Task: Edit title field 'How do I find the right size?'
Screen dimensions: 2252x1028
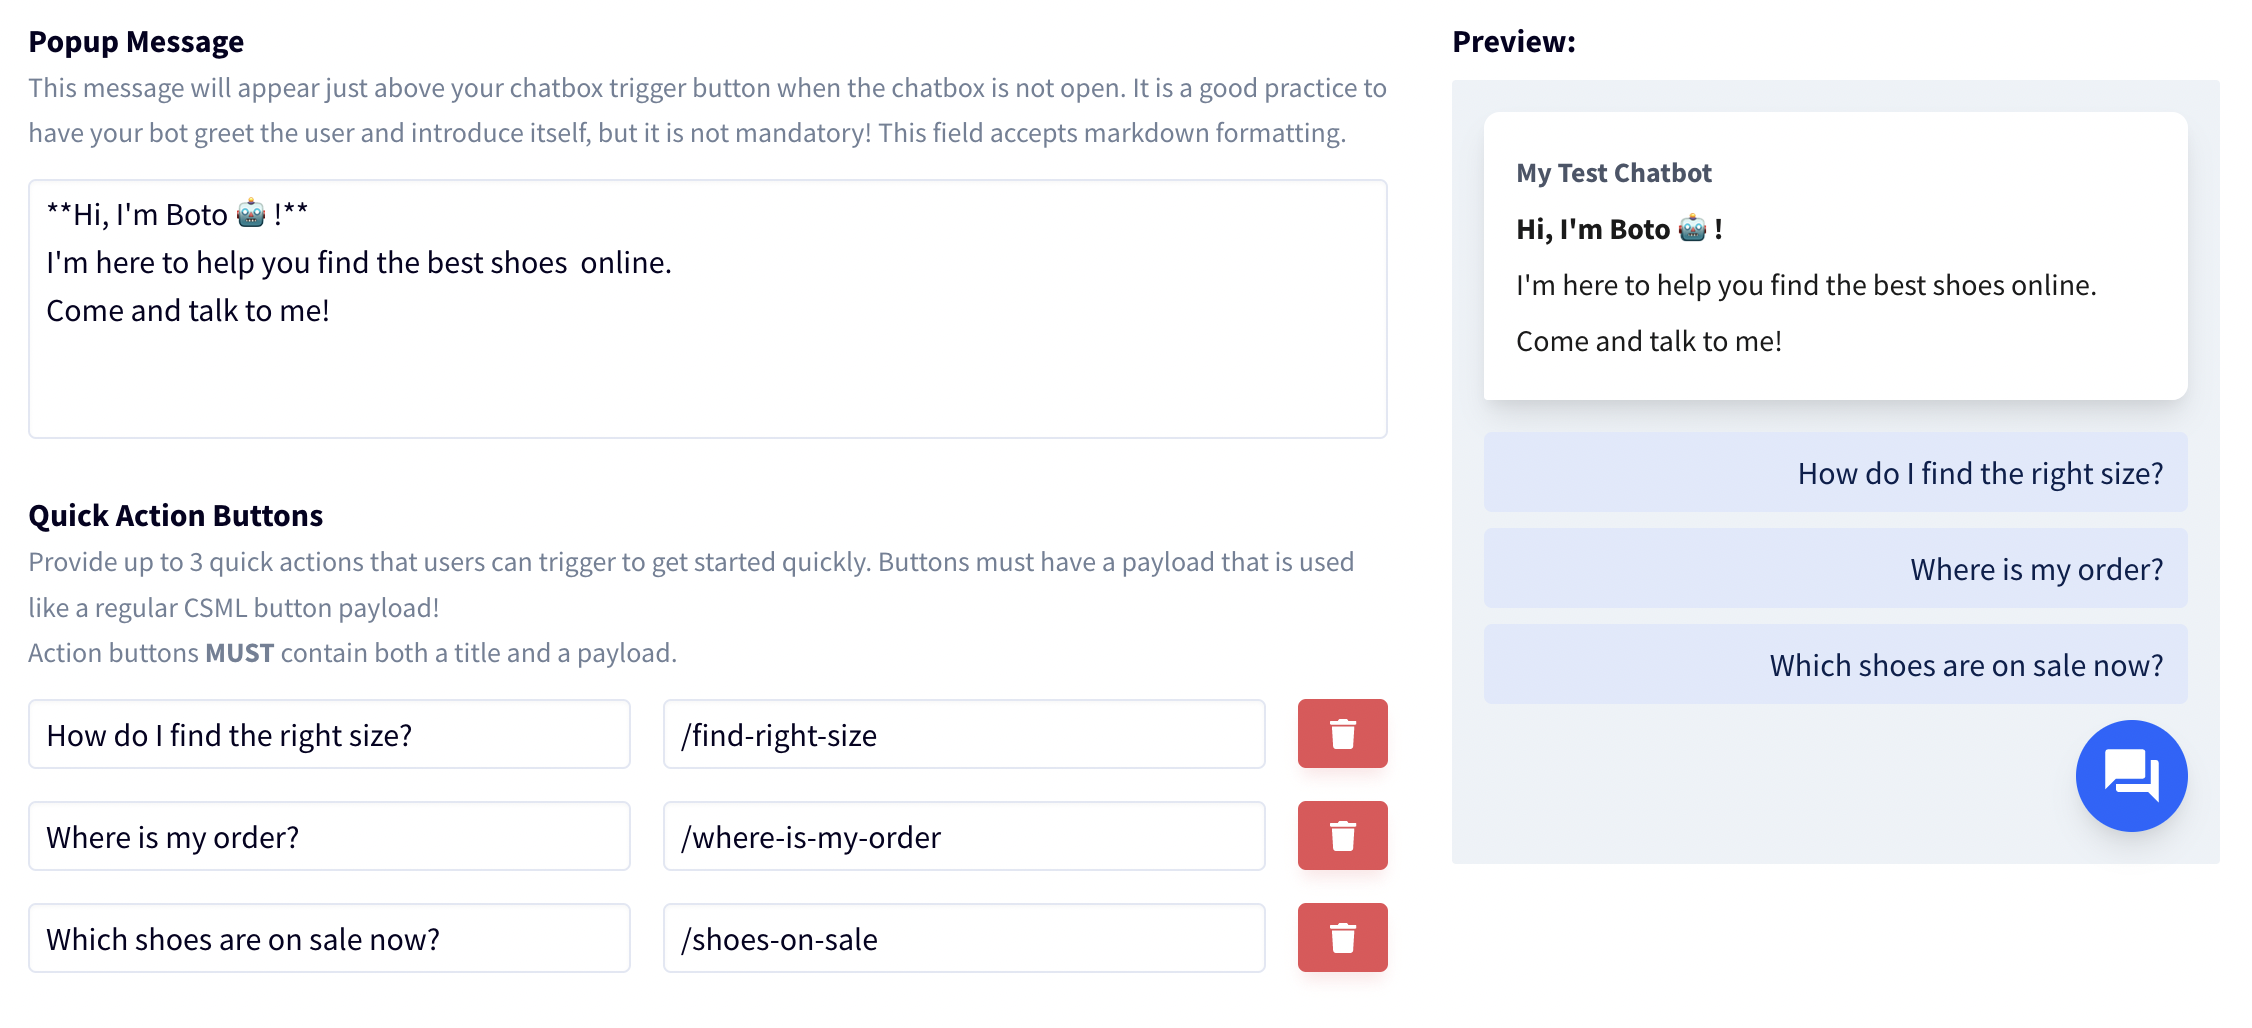Action: coord(330,734)
